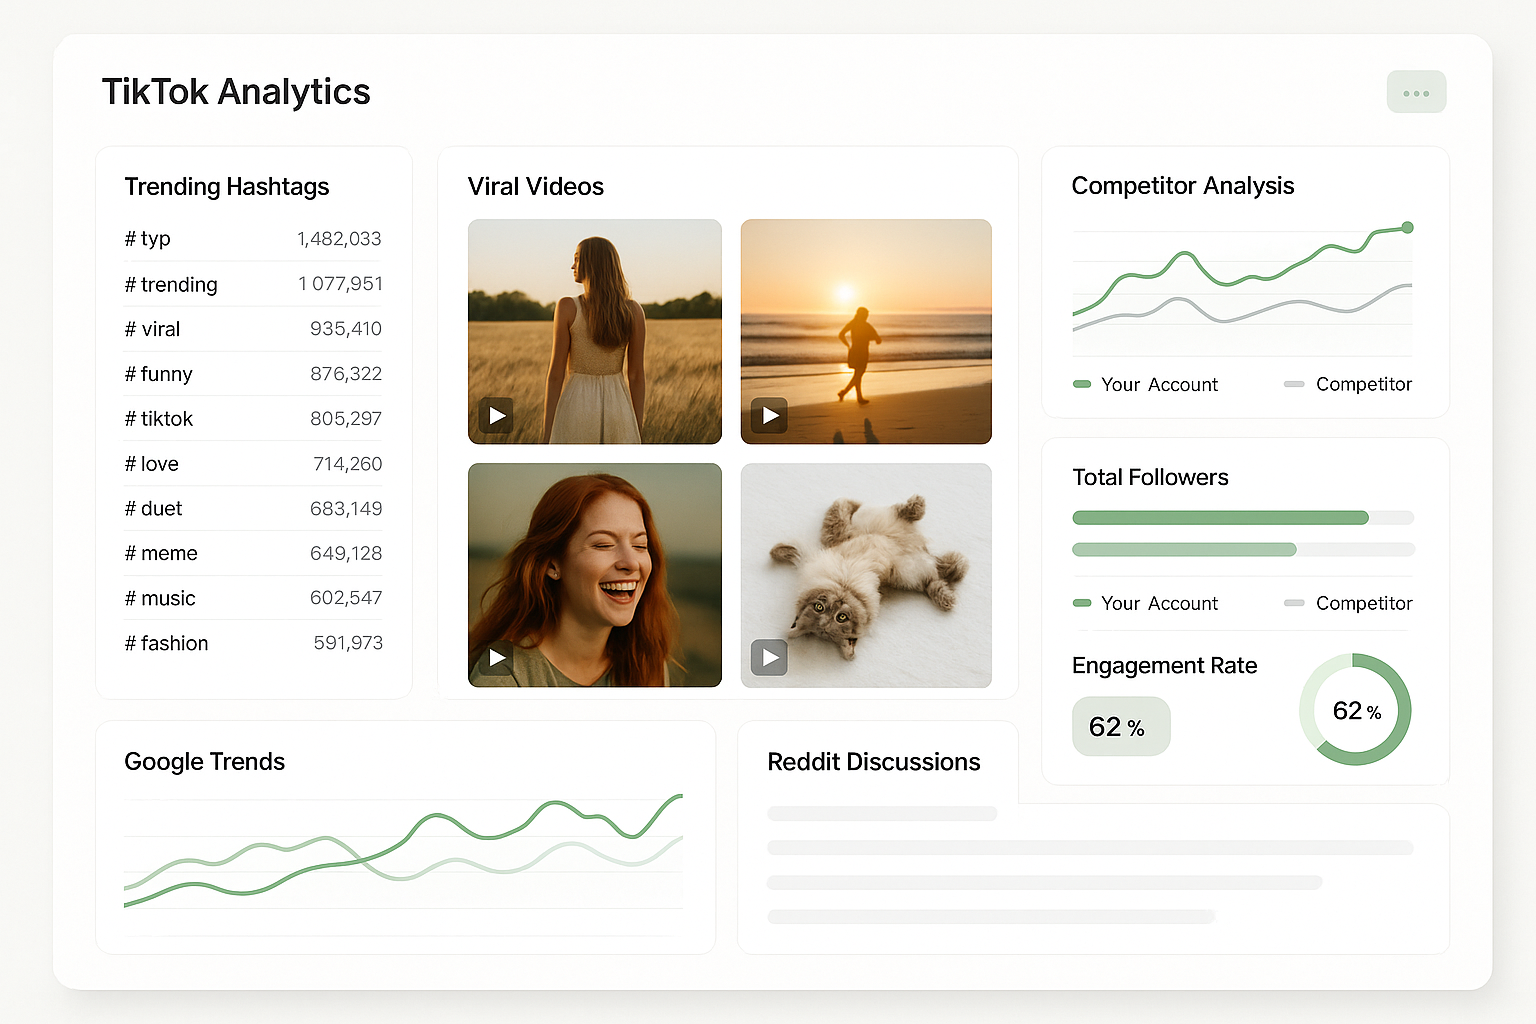This screenshot has height=1024, width=1536.
Task: Expand the Trending Hashtags panel
Action: click(x=227, y=187)
